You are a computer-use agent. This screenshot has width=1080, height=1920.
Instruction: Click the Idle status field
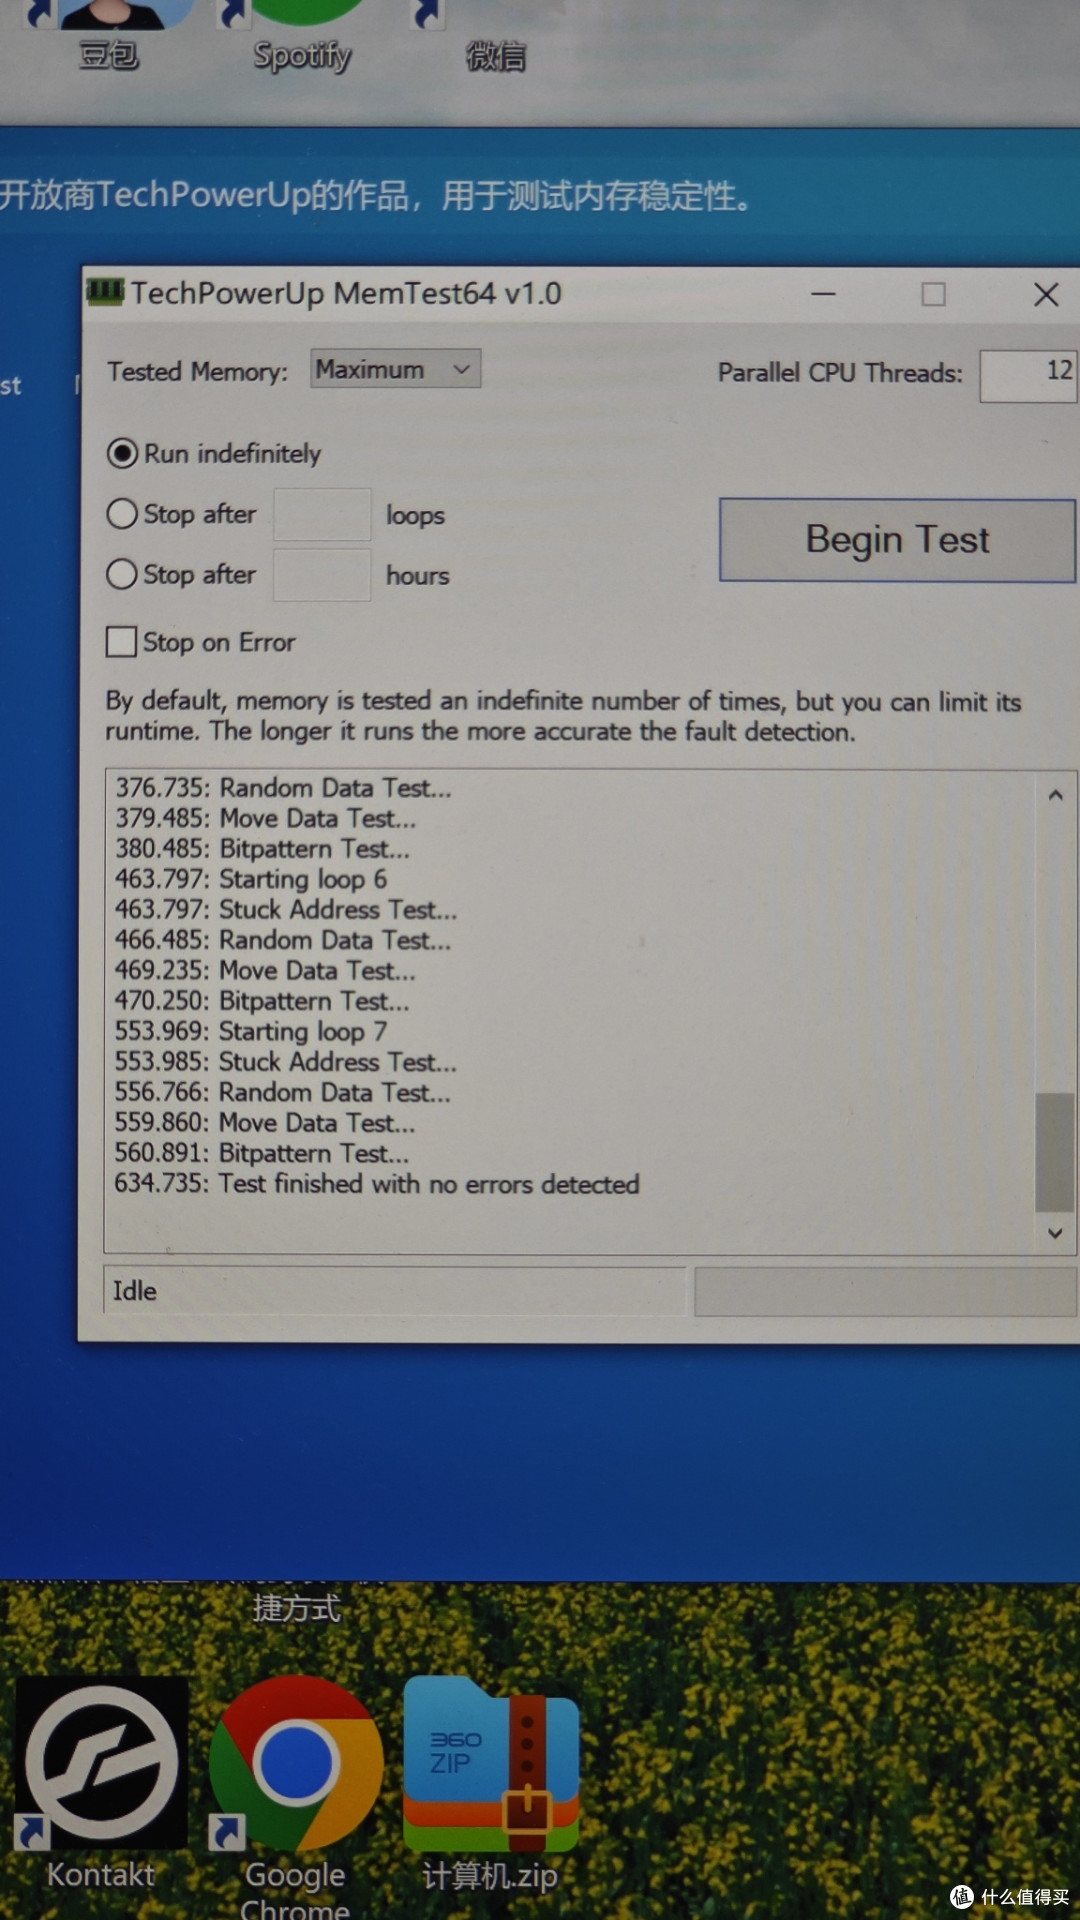click(x=395, y=1291)
